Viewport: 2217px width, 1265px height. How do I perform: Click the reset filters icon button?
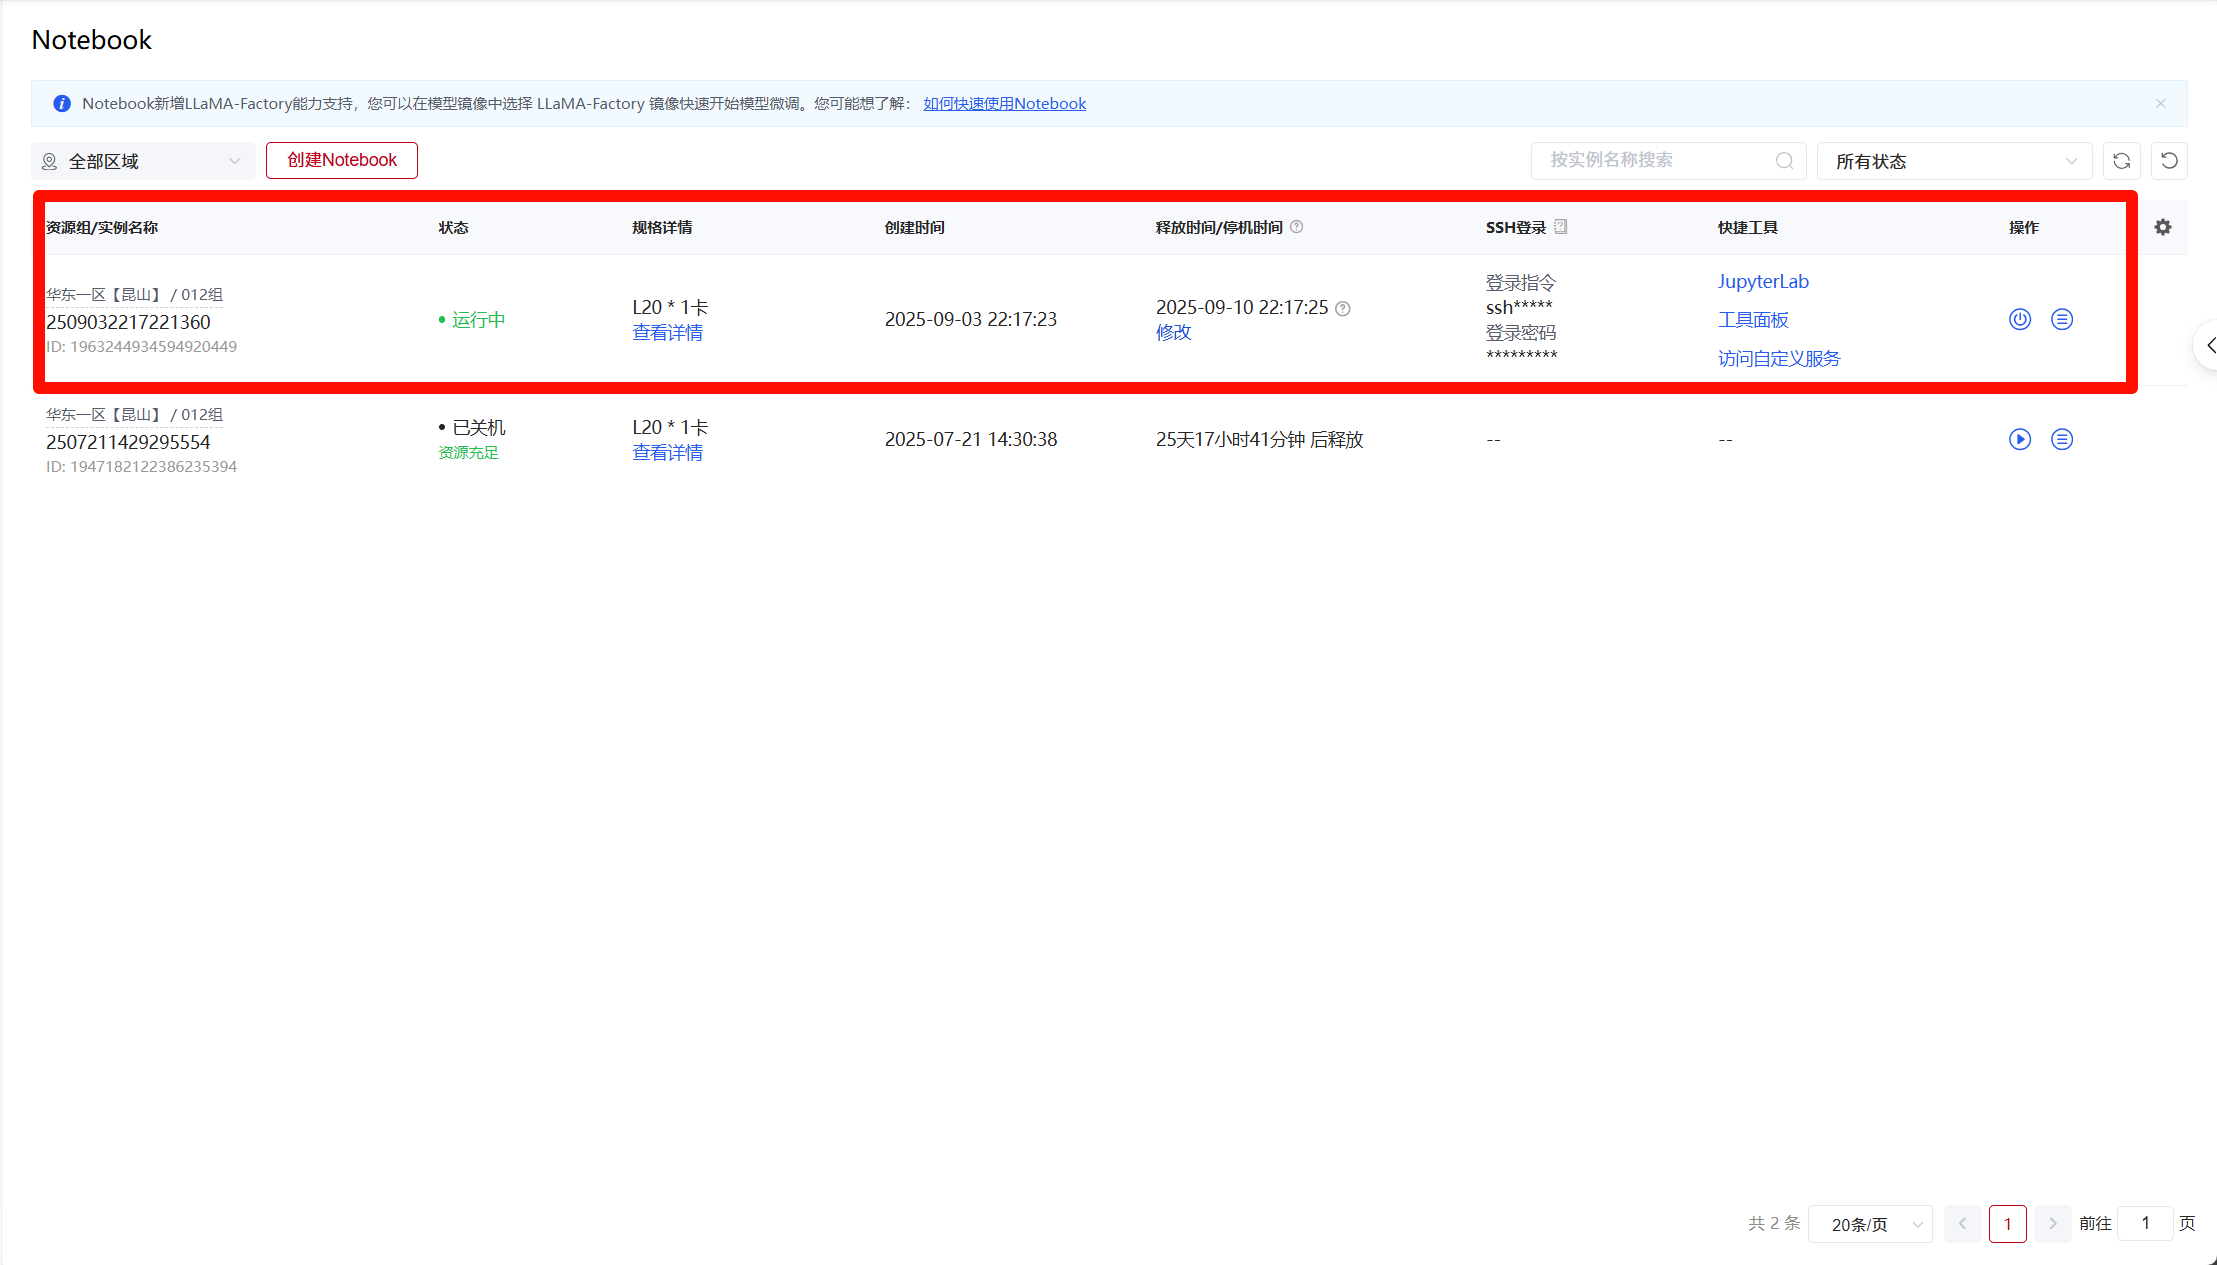[2169, 161]
